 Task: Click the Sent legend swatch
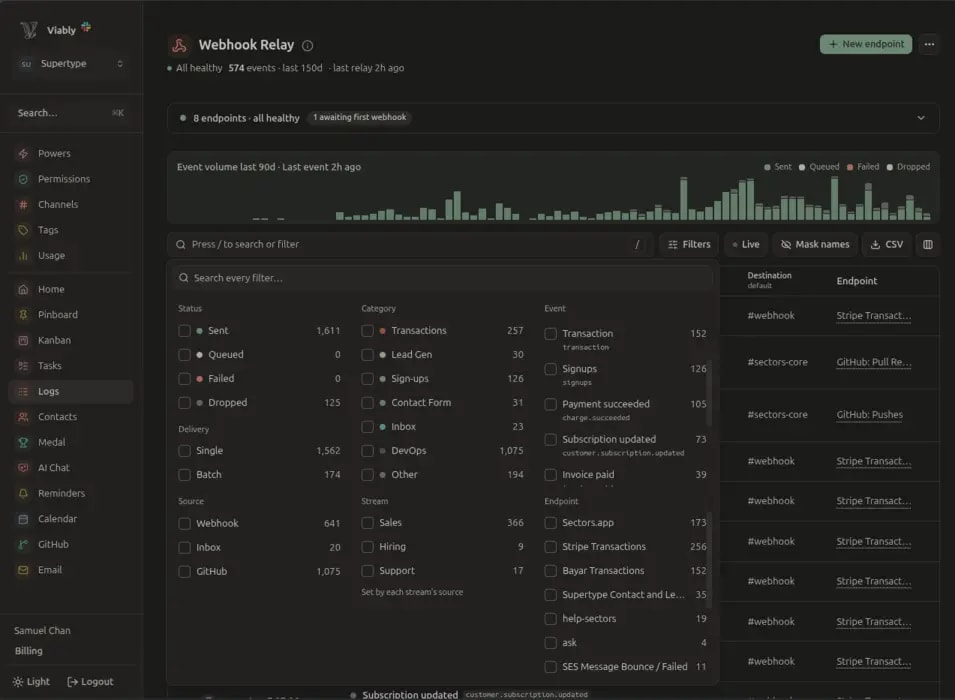pos(767,167)
